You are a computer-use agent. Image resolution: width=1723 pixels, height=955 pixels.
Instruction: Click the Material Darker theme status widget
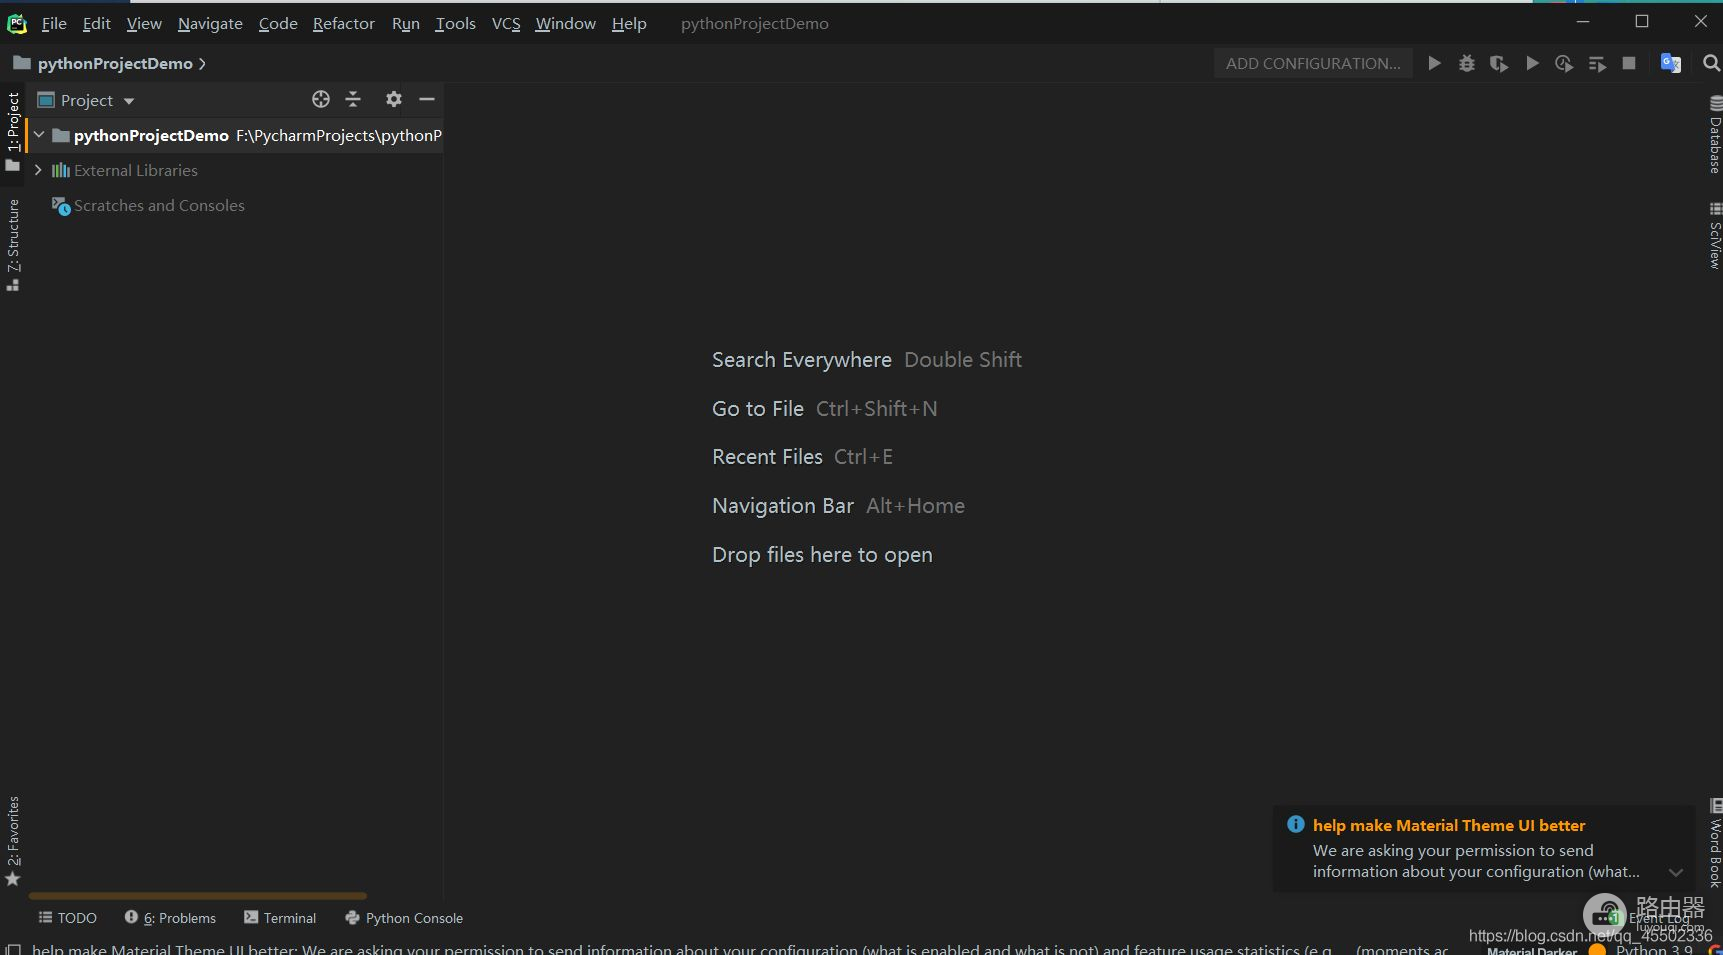point(1531,950)
